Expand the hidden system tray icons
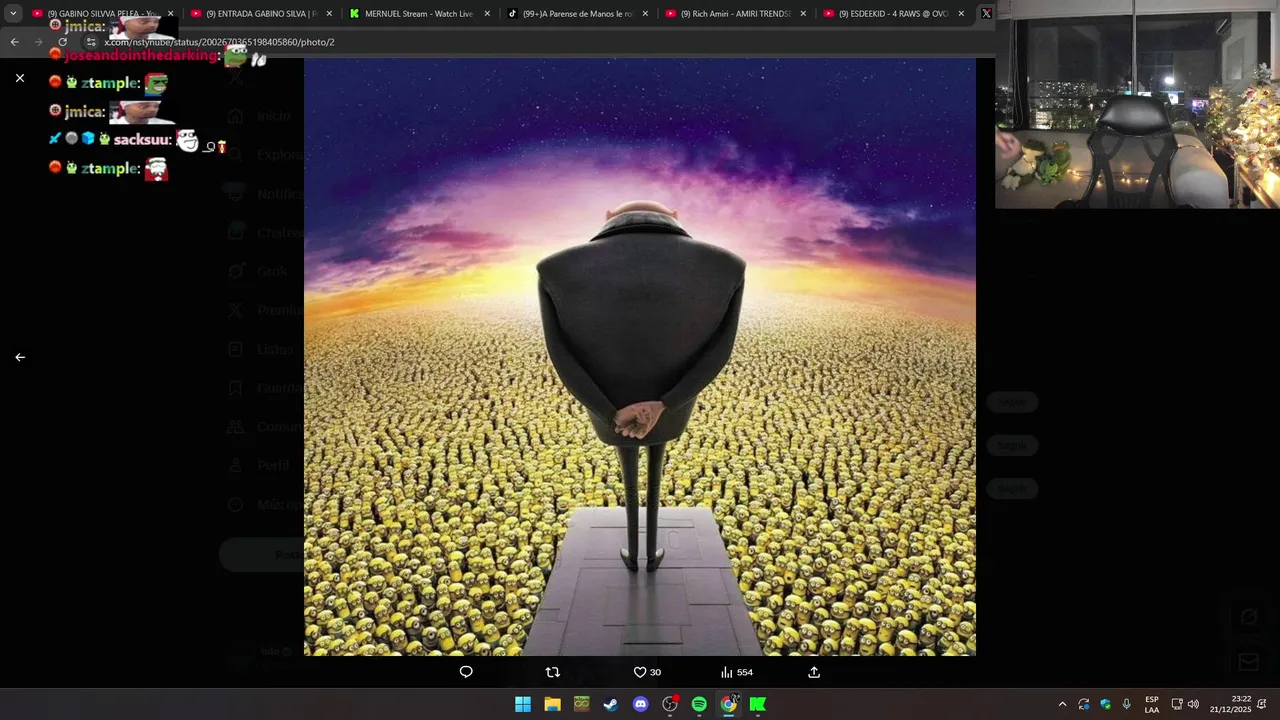1280x720 pixels. coord(1062,704)
